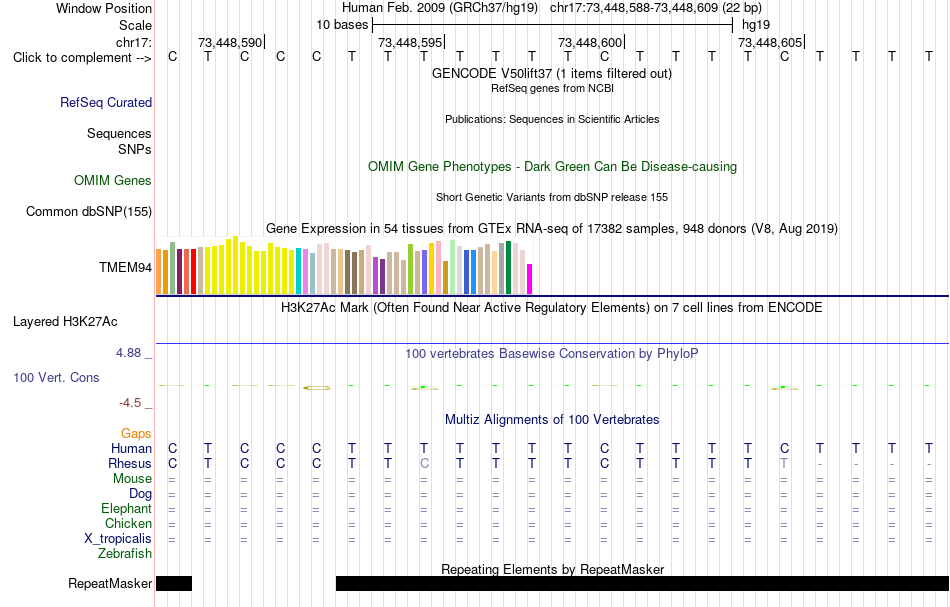The width and height of the screenshot is (950, 607).
Task: Click the 'OMIM Gene Phenotypes' green title
Action: point(553,167)
